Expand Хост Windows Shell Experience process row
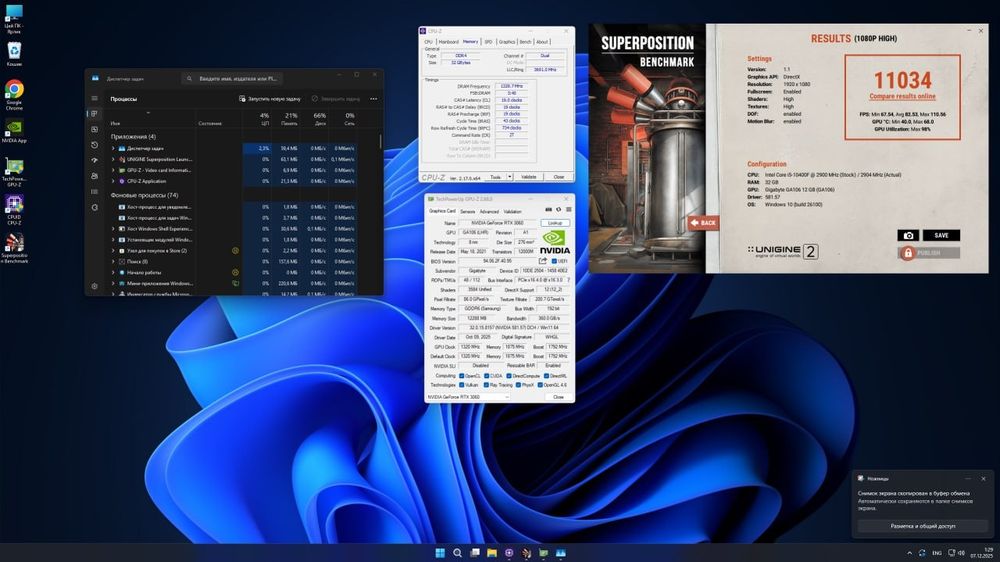Screen dimensions: 1000x562 [x=114, y=228]
